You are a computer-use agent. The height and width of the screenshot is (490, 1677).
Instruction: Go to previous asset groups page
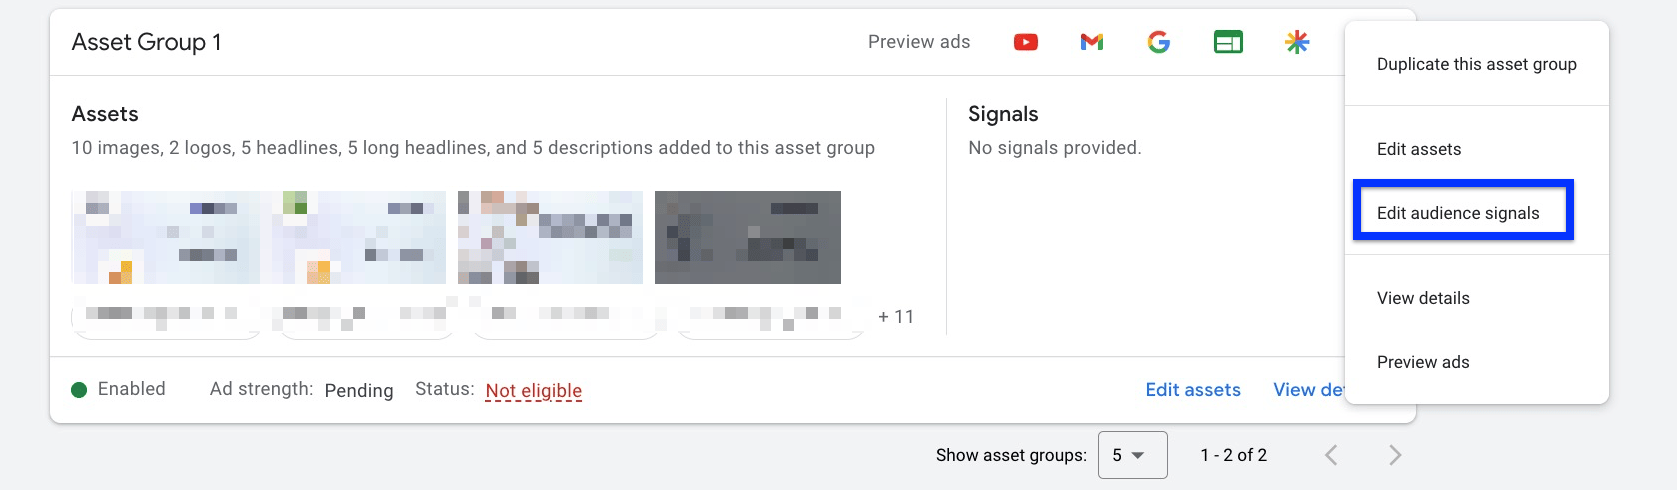point(1331,456)
